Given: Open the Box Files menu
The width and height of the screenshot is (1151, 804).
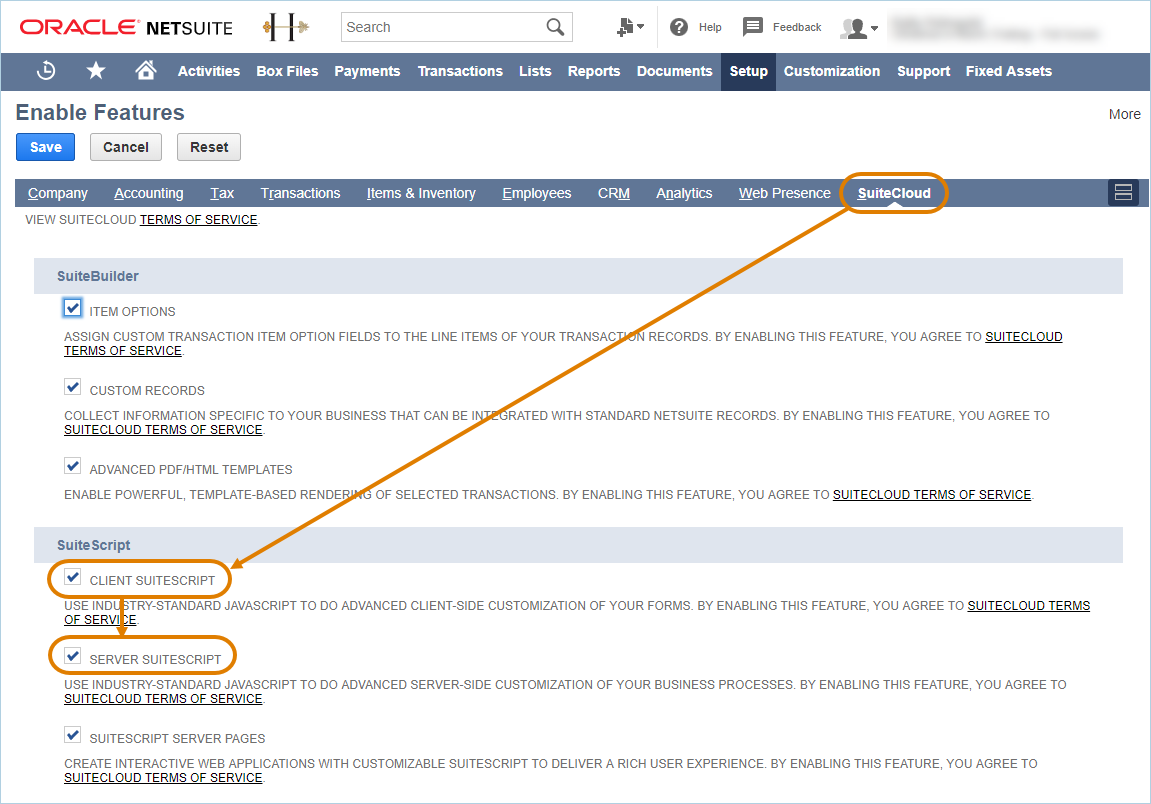Looking at the screenshot, I should [287, 71].
